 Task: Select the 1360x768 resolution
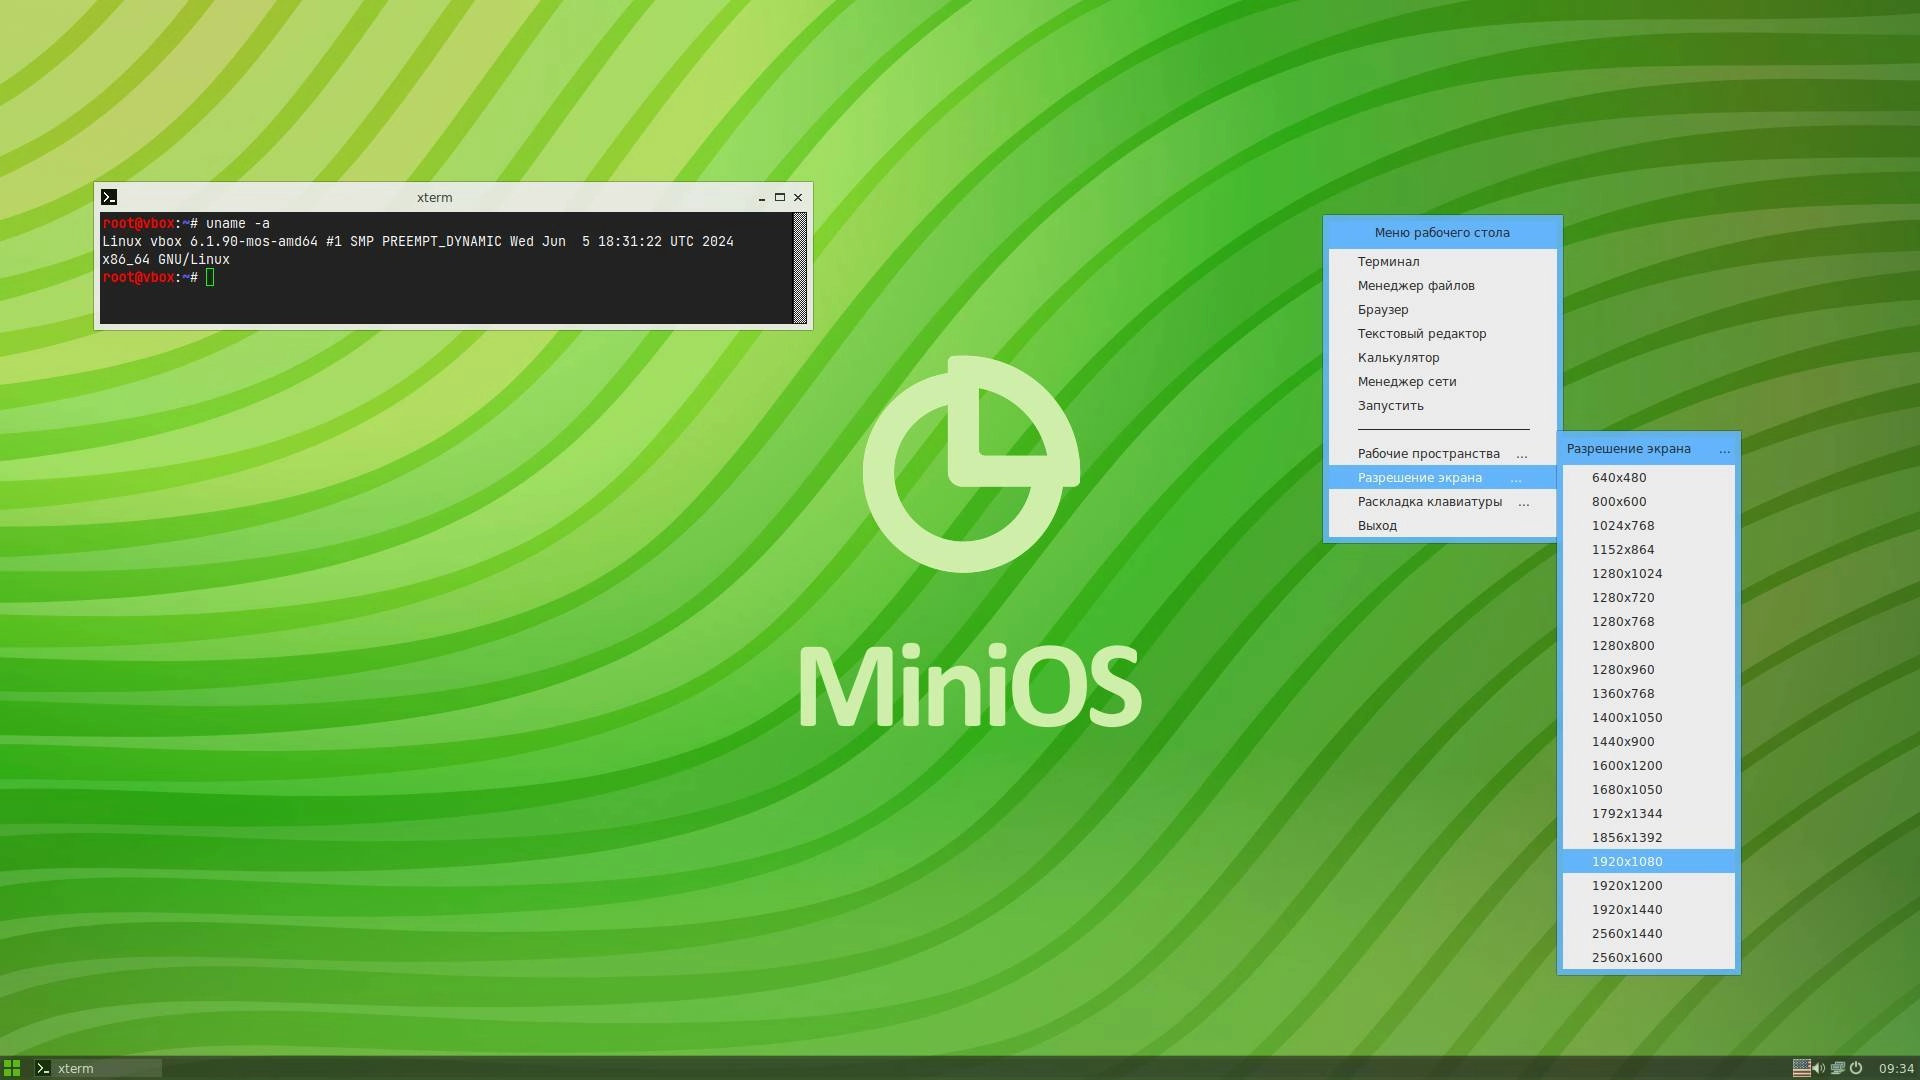[x=1648, y=694]
